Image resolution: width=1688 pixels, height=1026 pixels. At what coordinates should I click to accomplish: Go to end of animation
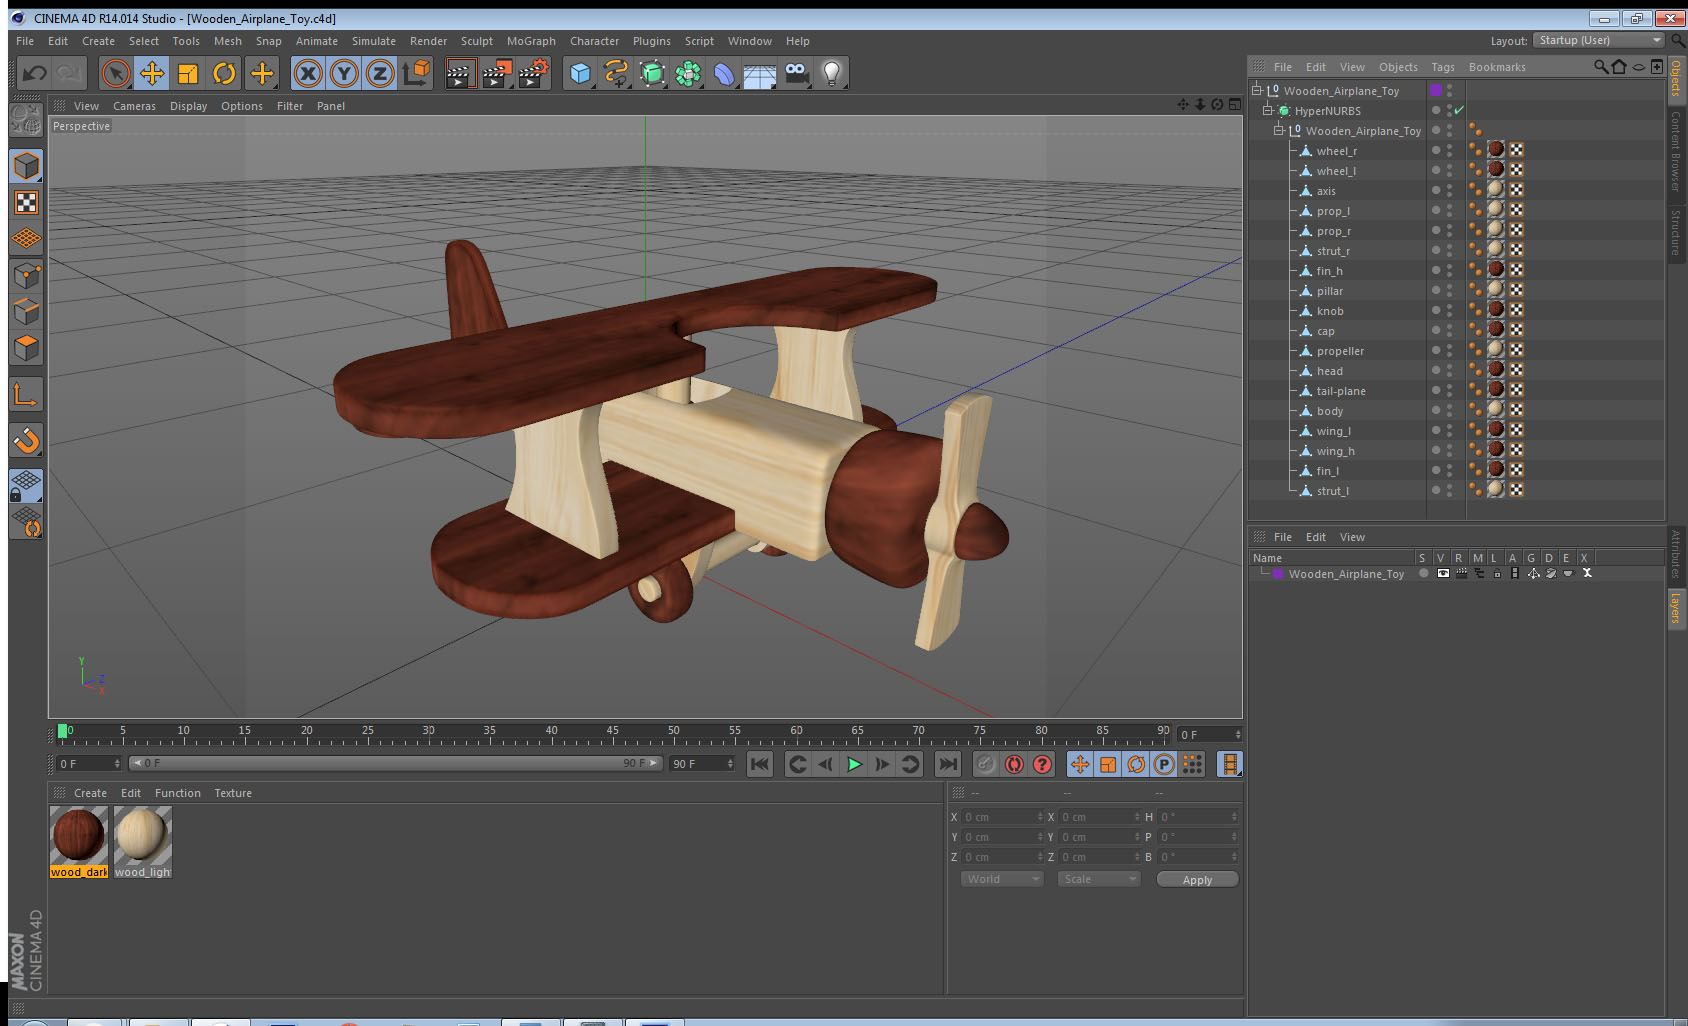pos(947,764)
